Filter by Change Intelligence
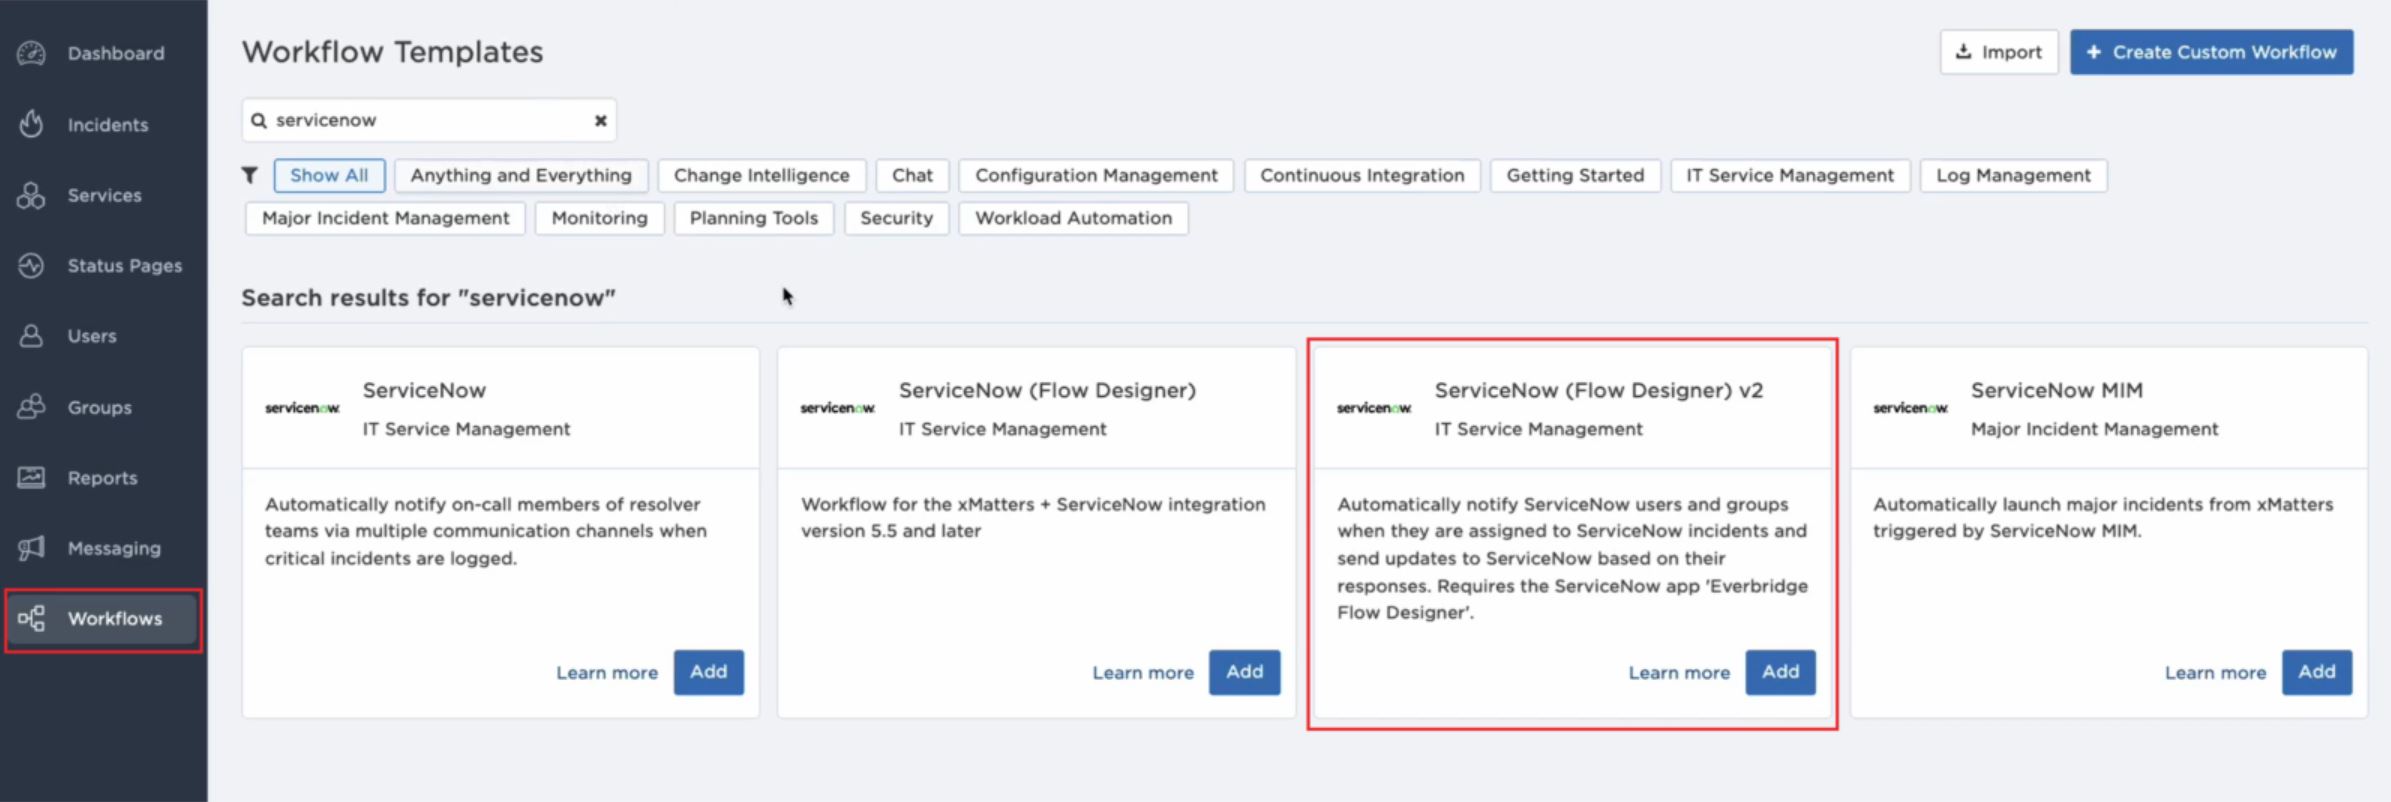2391x802 pixels. [762, 175]
